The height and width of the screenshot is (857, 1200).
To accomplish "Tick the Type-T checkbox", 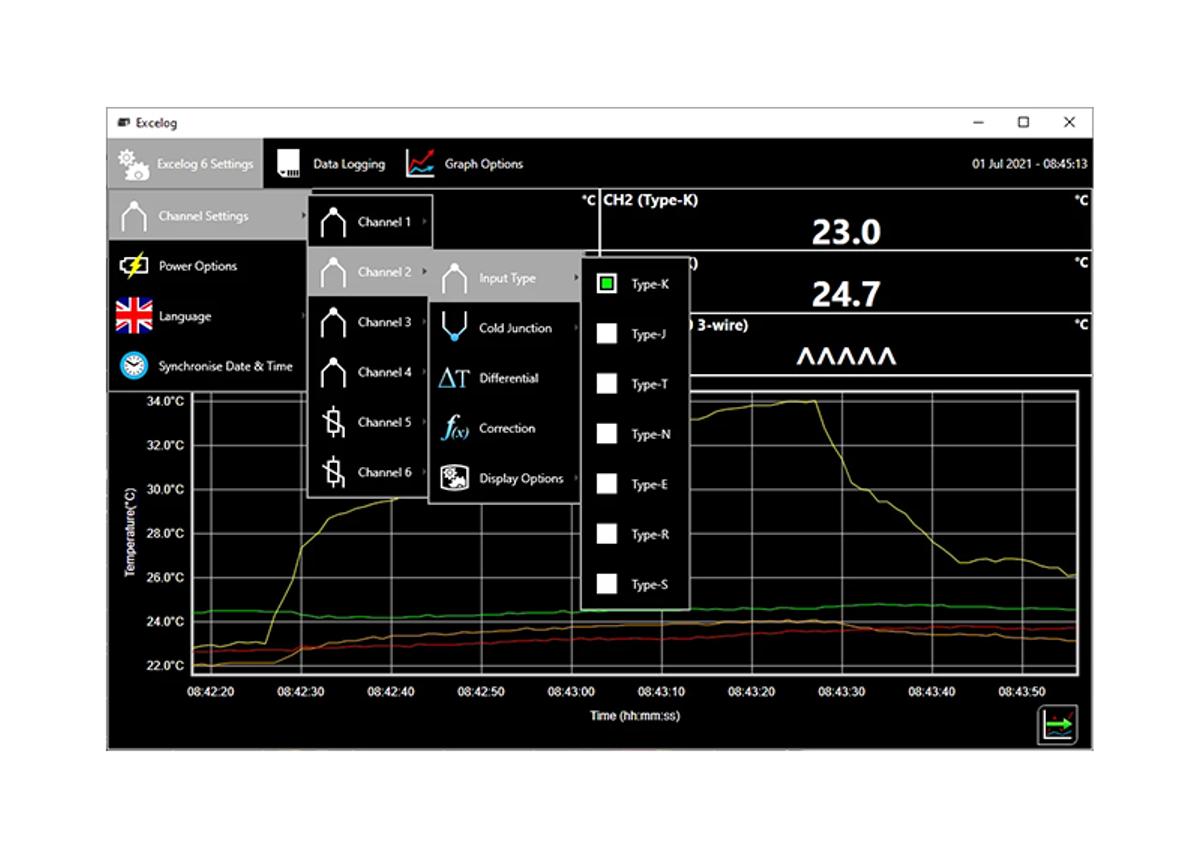I will point(606,385).
